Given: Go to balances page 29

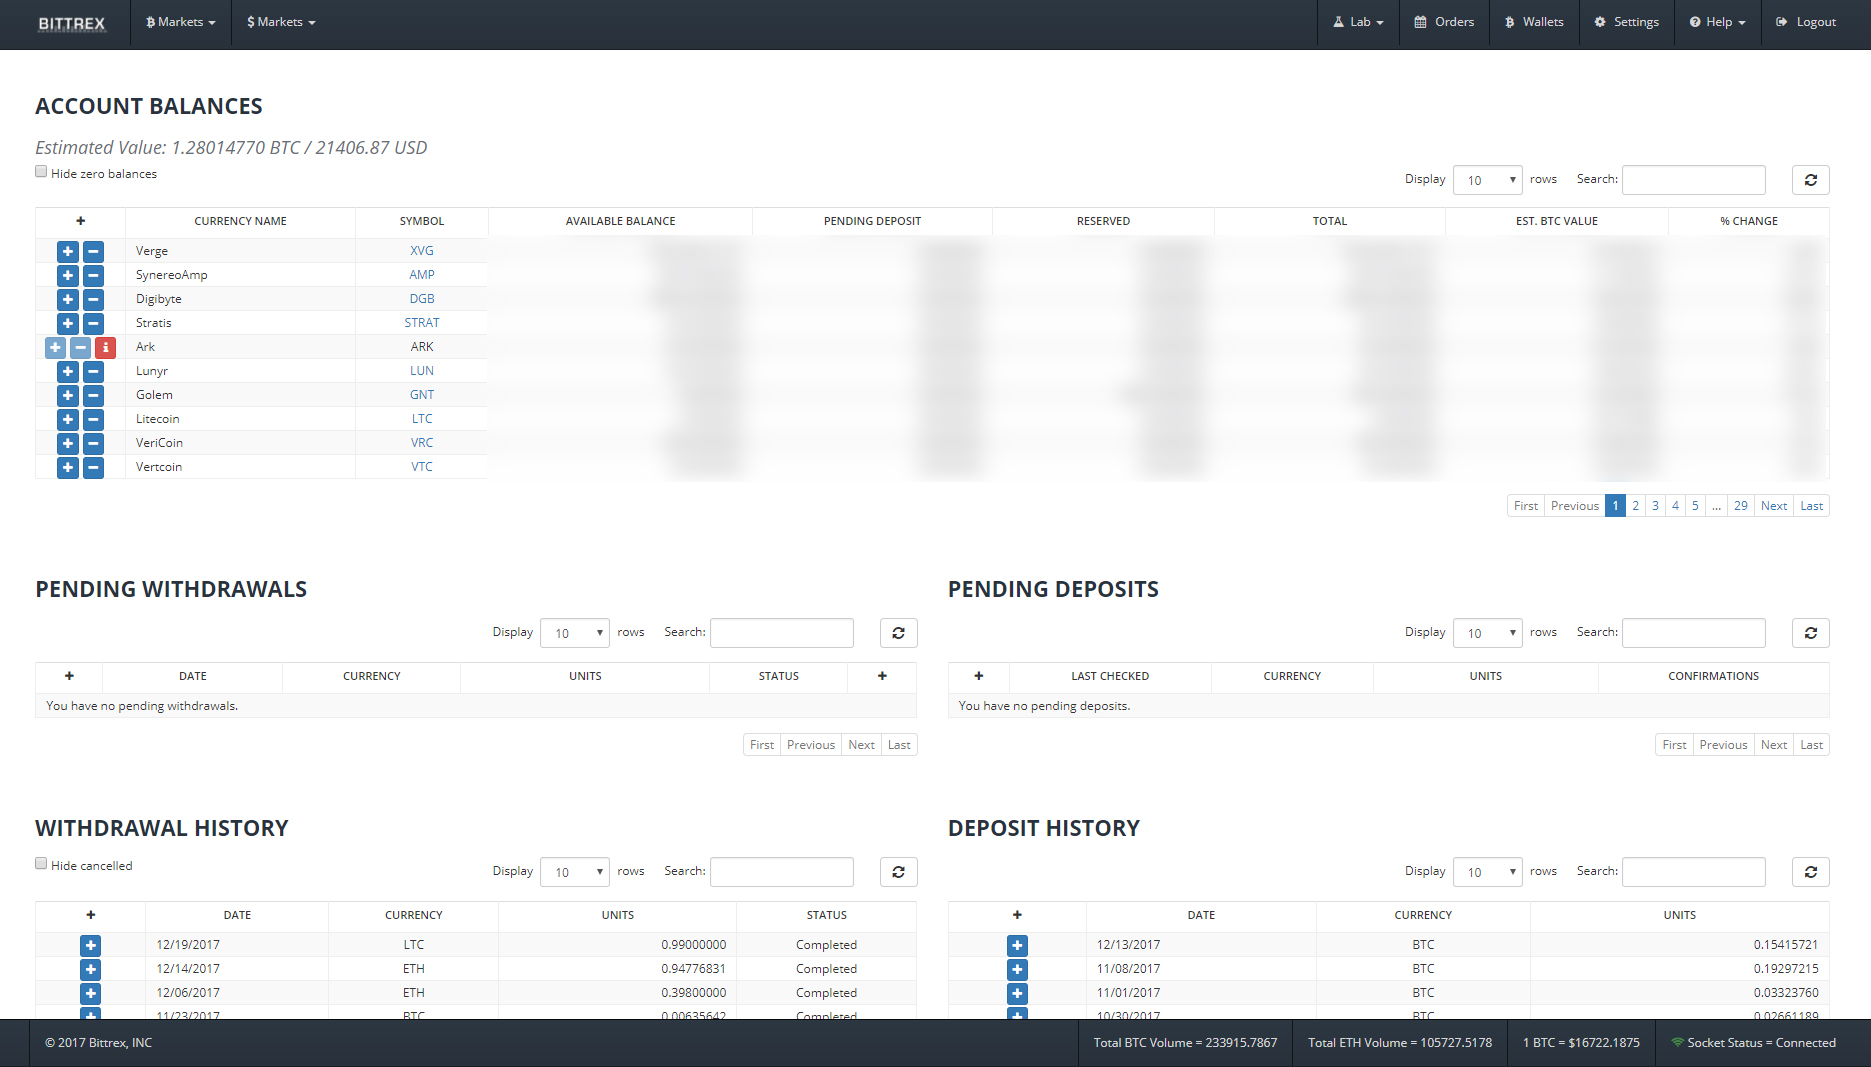Looking at the screenshot, I should (1741, 506).
